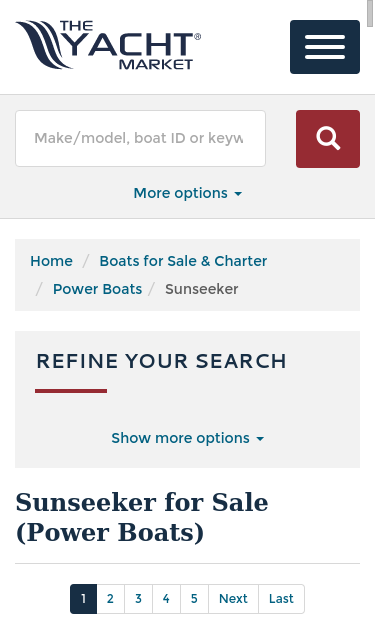
Task: Open Boats for Sale & Charter breadcrumb
Action: 183,261
